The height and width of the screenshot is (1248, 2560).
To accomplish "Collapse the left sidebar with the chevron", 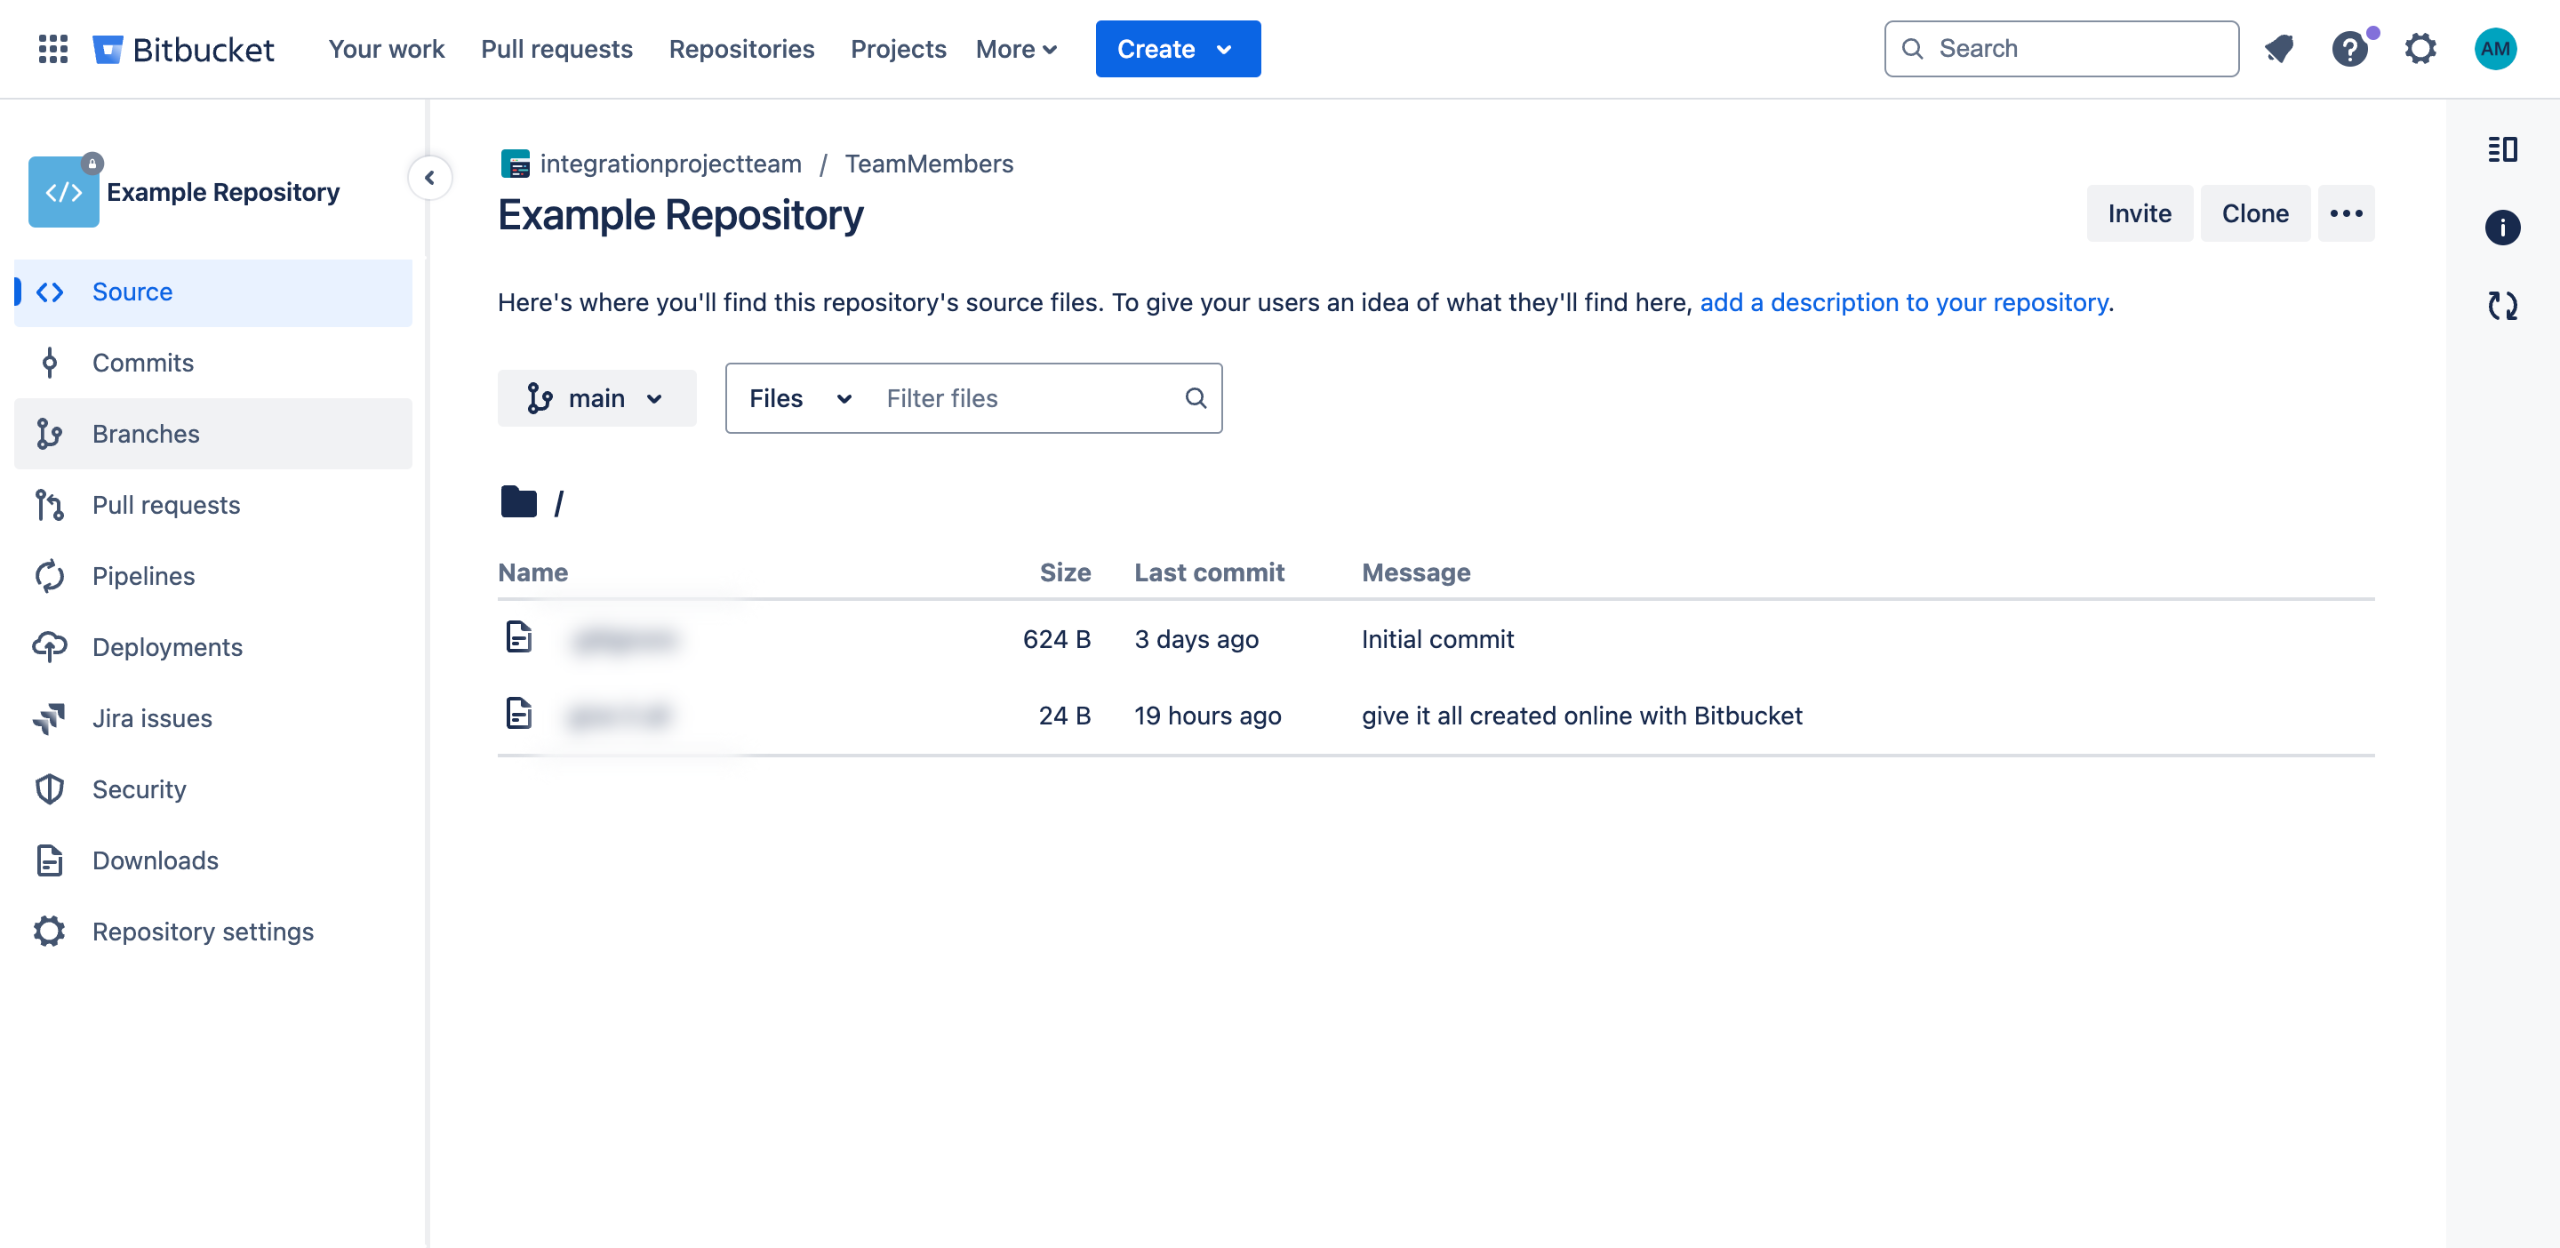I will coord(430,178).
